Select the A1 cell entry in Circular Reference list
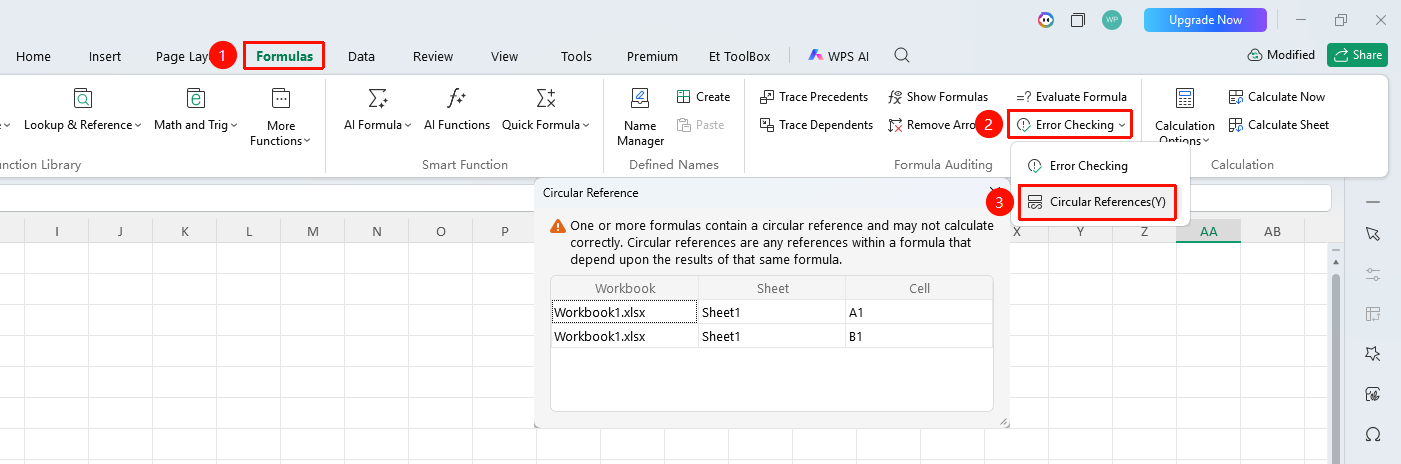The height and width of the screenshot is (464, 1401). pos(919,312)
